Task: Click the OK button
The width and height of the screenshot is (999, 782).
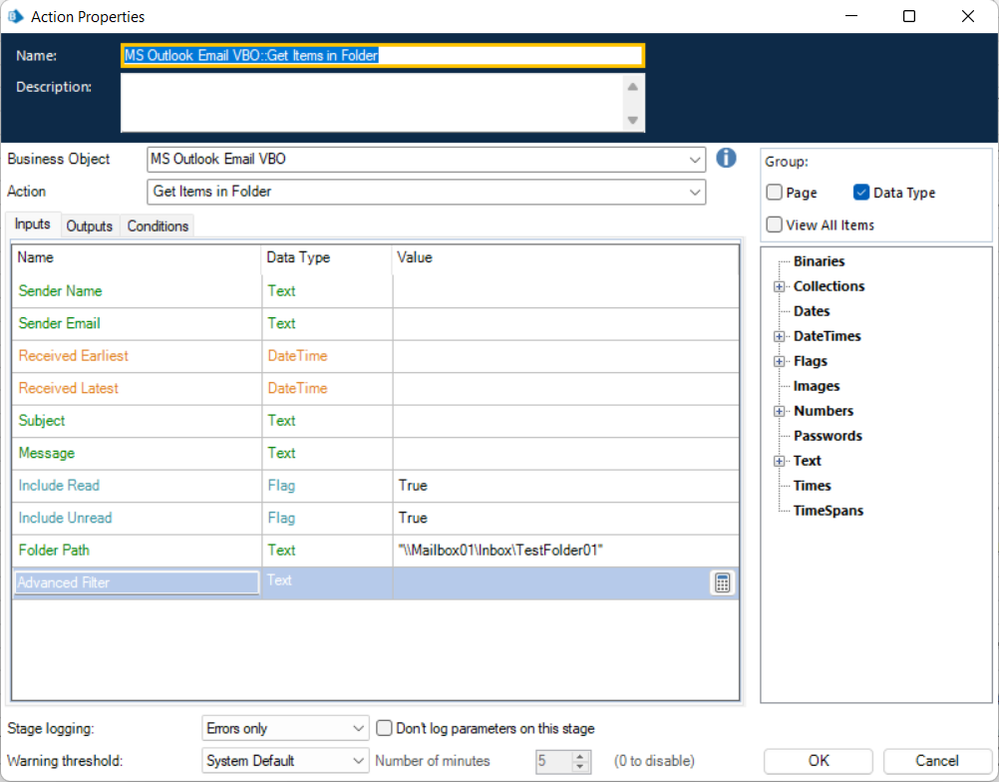Action: coord(818,761)
